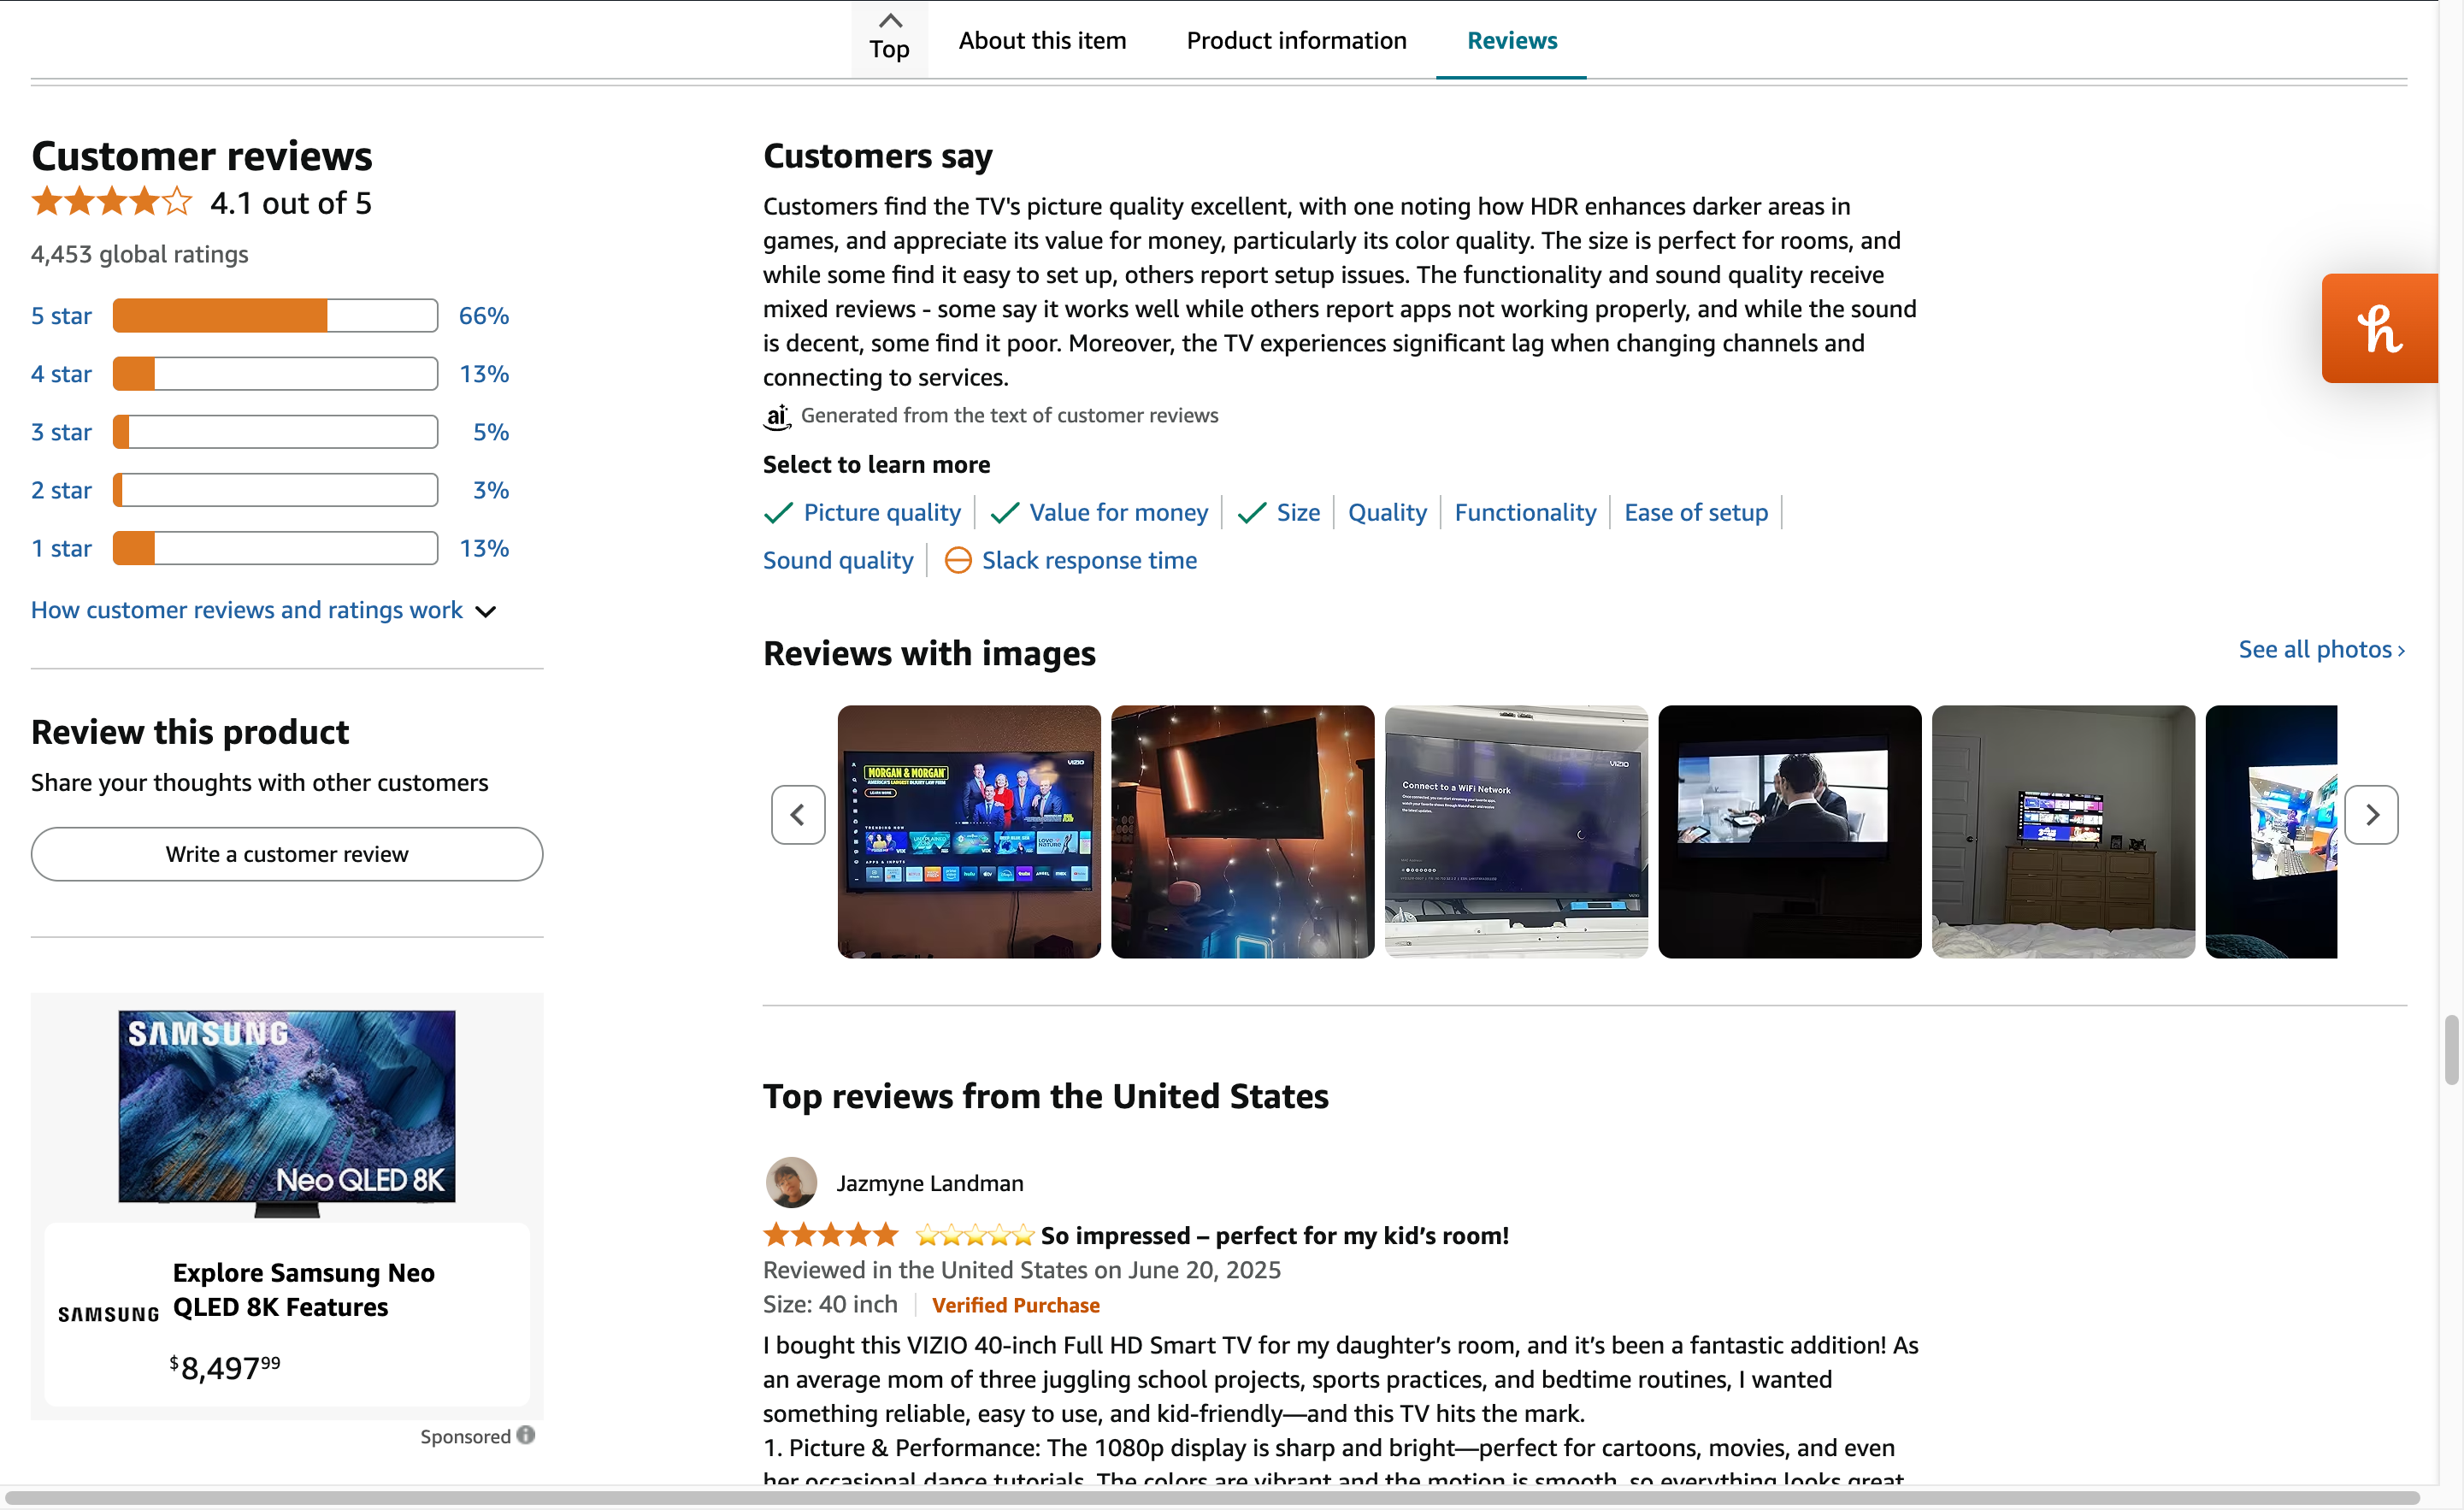
Task: Click the 1 star histogram bar
Action: coord(275,548)
